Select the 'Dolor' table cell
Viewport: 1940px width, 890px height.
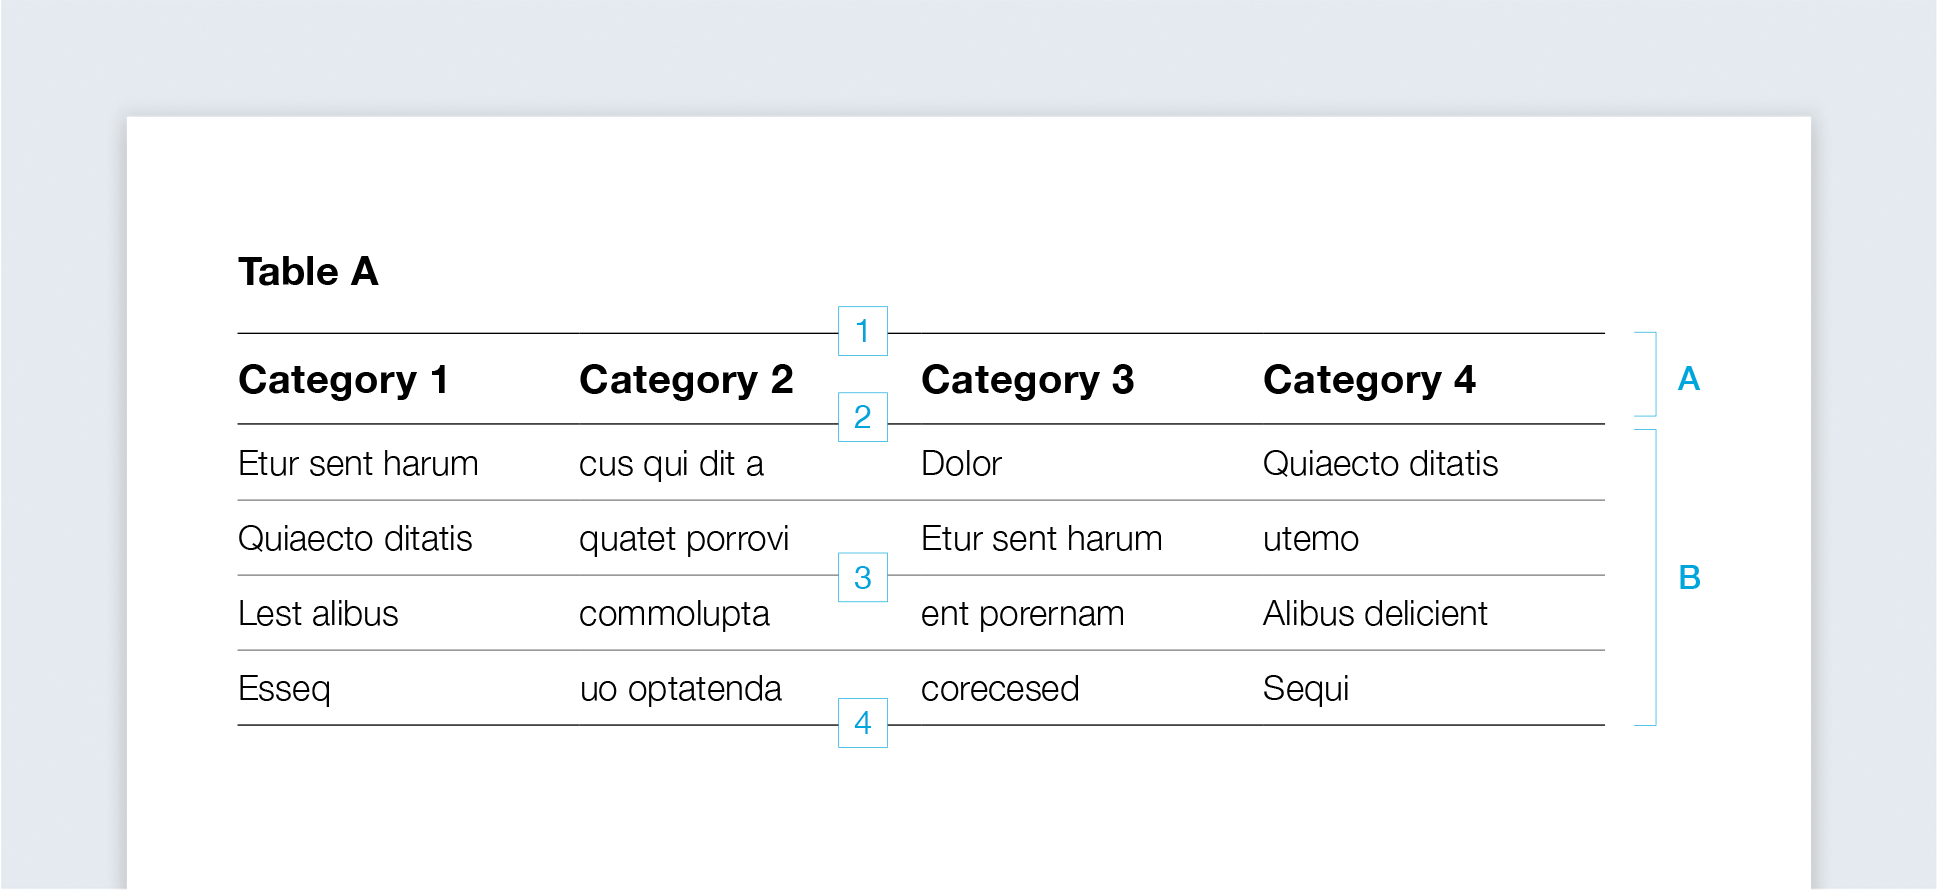tap(961, 464)
